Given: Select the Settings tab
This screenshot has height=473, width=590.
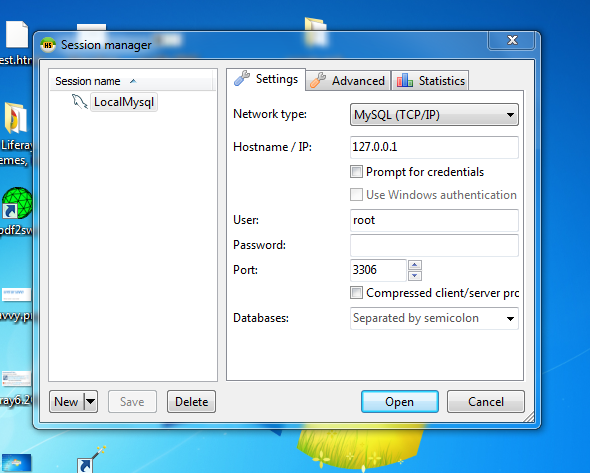Looking at the screenshot, I should coord(266,79).
